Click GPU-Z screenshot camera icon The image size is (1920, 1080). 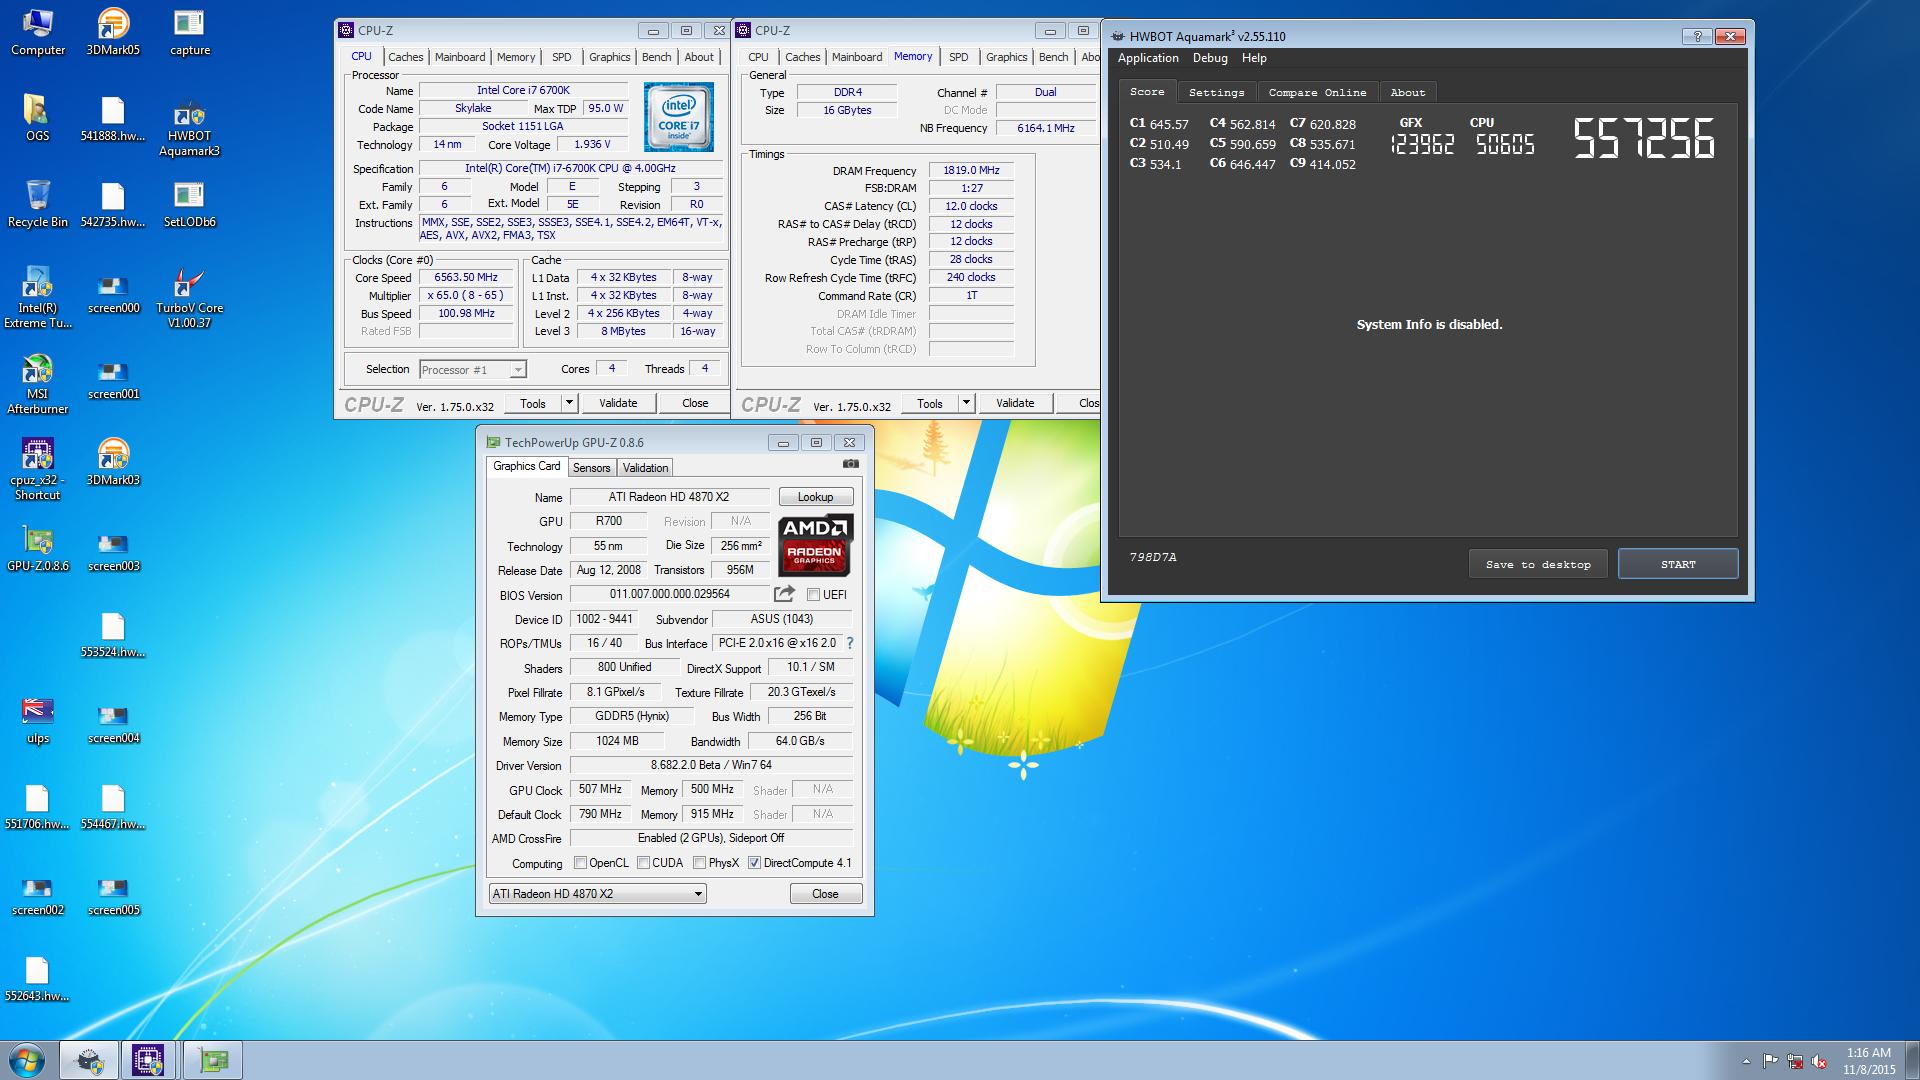pyautogui.click(x=850, y=464)
